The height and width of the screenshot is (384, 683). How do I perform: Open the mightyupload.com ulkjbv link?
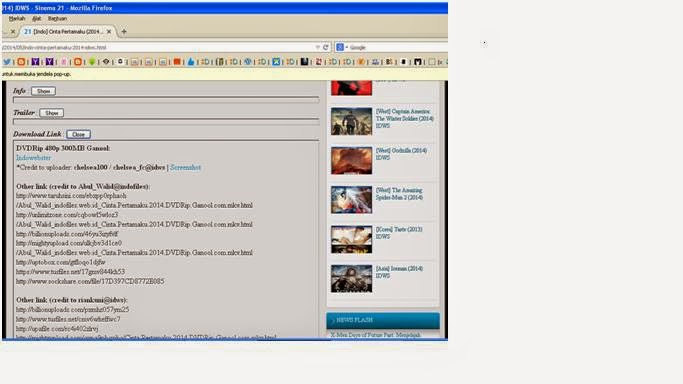click(x=69, y=243)
